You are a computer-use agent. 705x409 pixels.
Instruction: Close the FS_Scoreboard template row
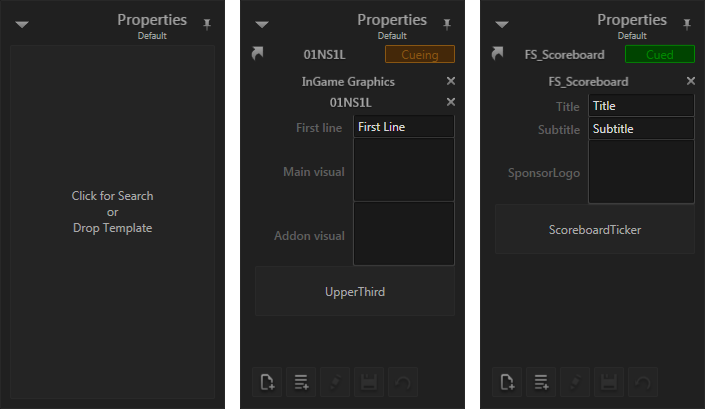pos(690,82)
